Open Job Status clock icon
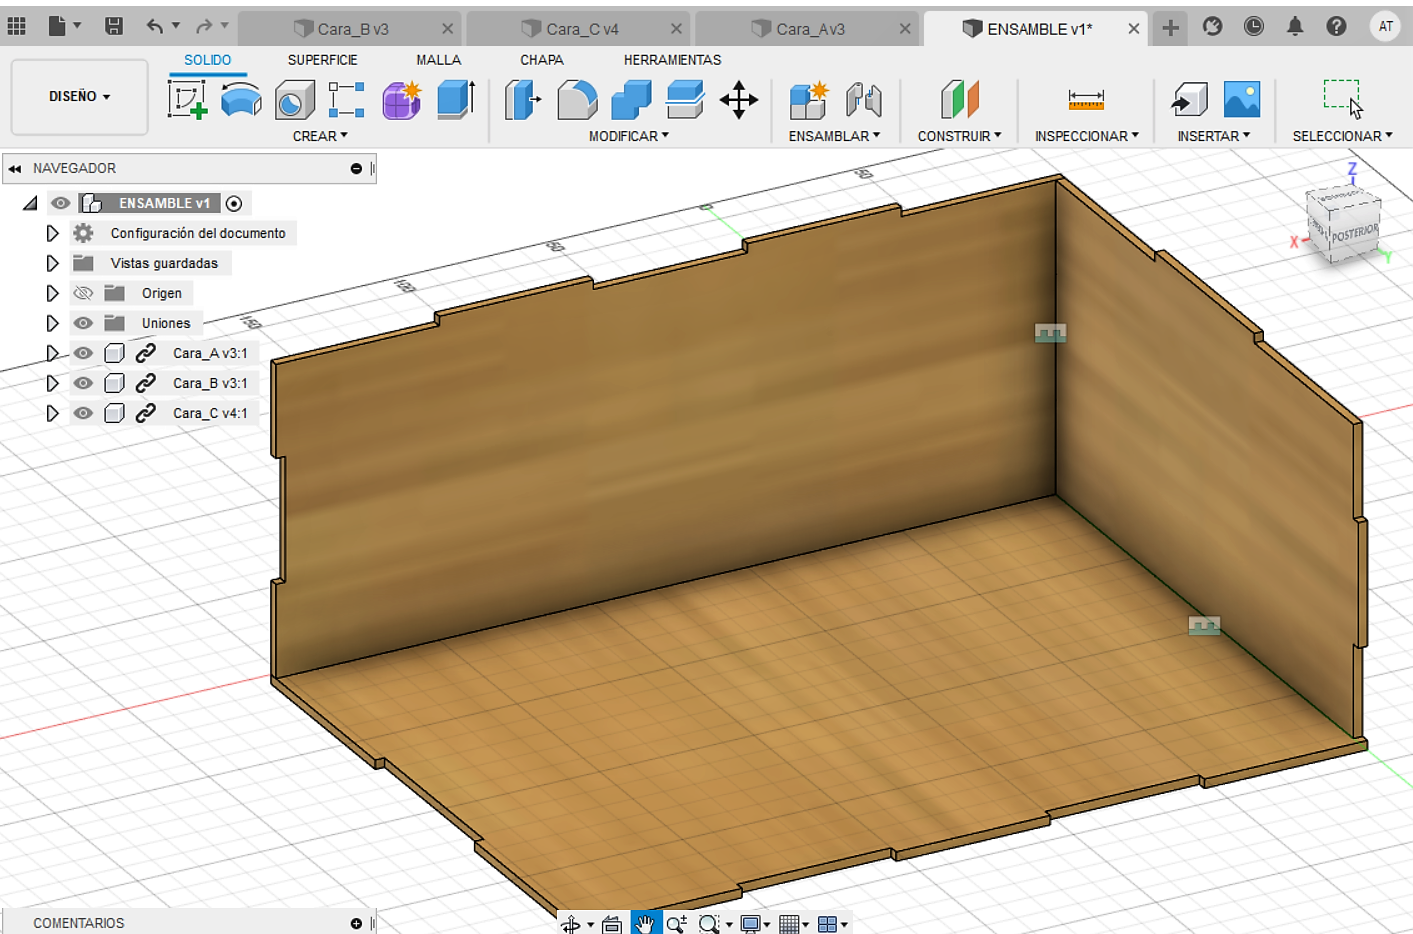 tap(1253, 26)
